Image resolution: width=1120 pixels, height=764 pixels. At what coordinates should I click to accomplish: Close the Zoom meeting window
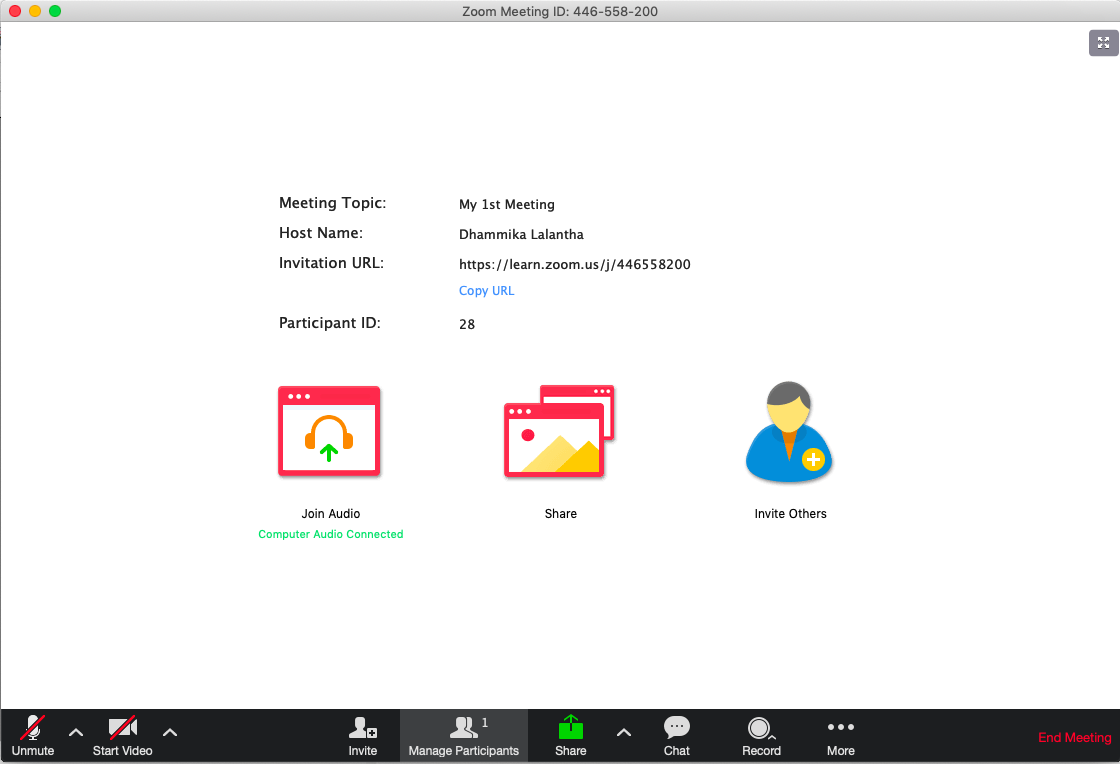15,11
